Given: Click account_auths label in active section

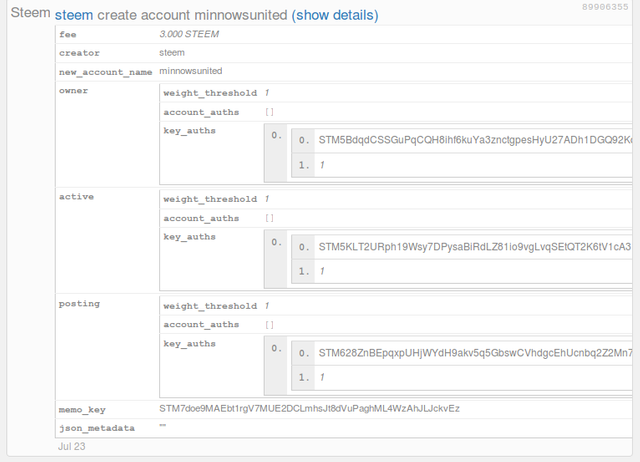Looking at the screenshot, I should tap(201, 218).
